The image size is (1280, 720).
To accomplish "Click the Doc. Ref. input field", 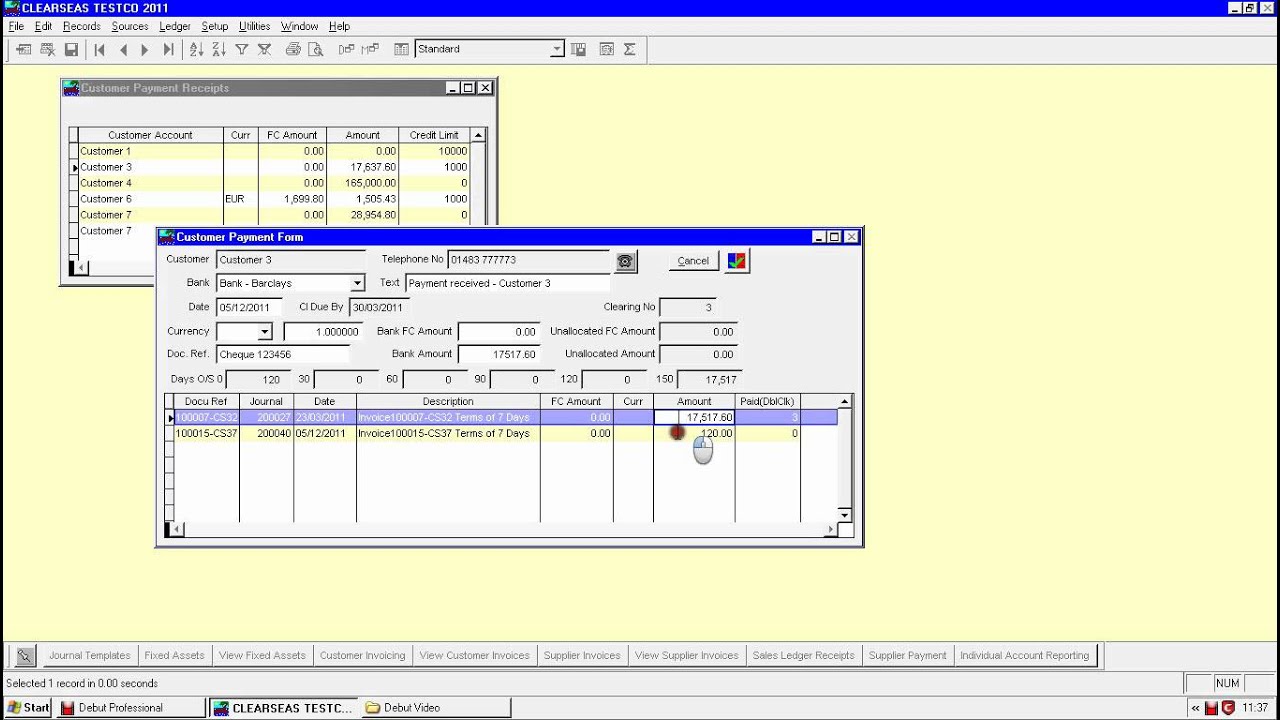I will tap(283, 354).
